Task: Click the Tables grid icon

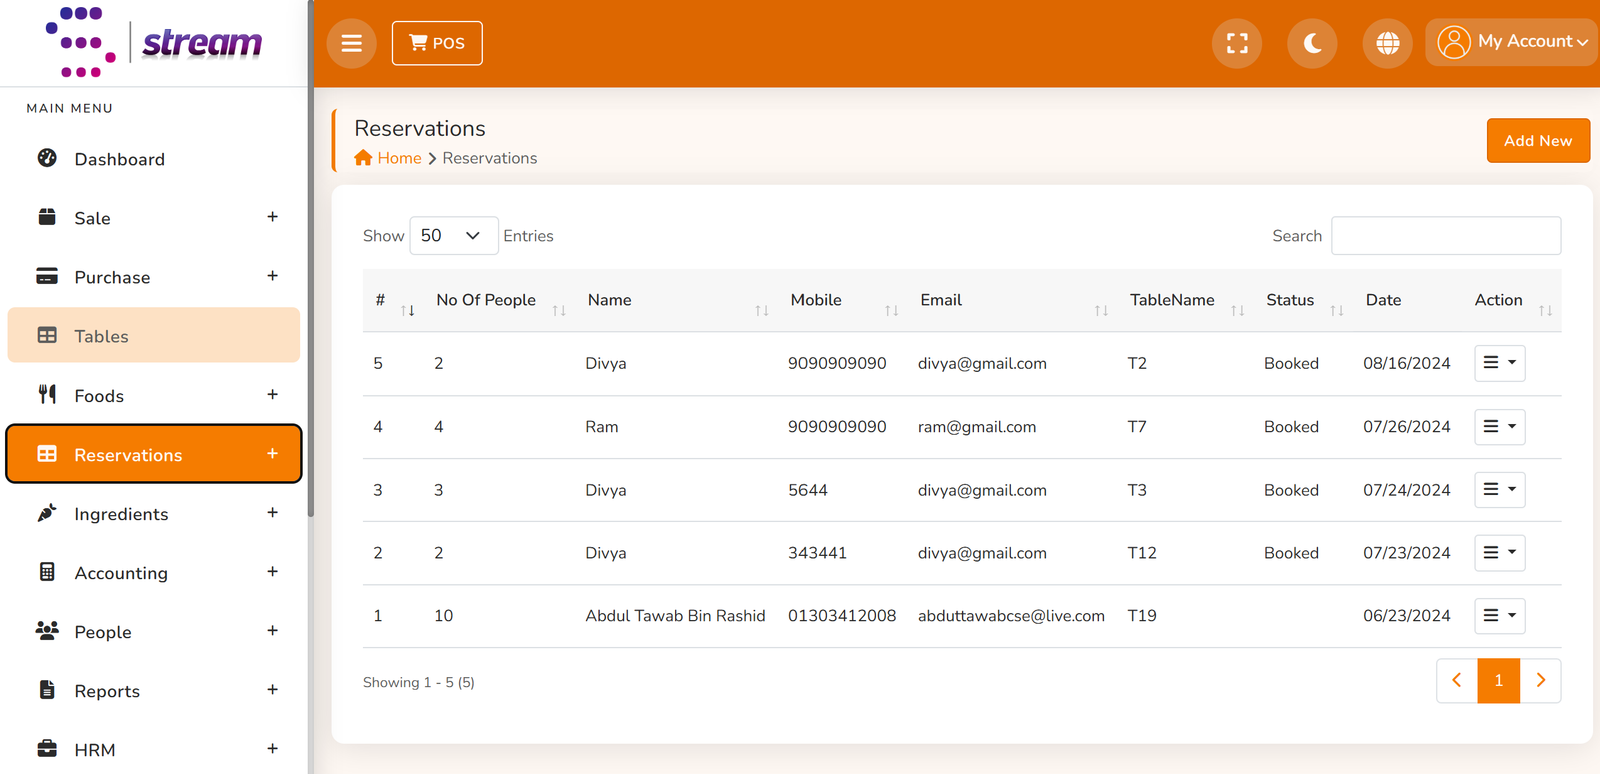Action: coord(47,335)
